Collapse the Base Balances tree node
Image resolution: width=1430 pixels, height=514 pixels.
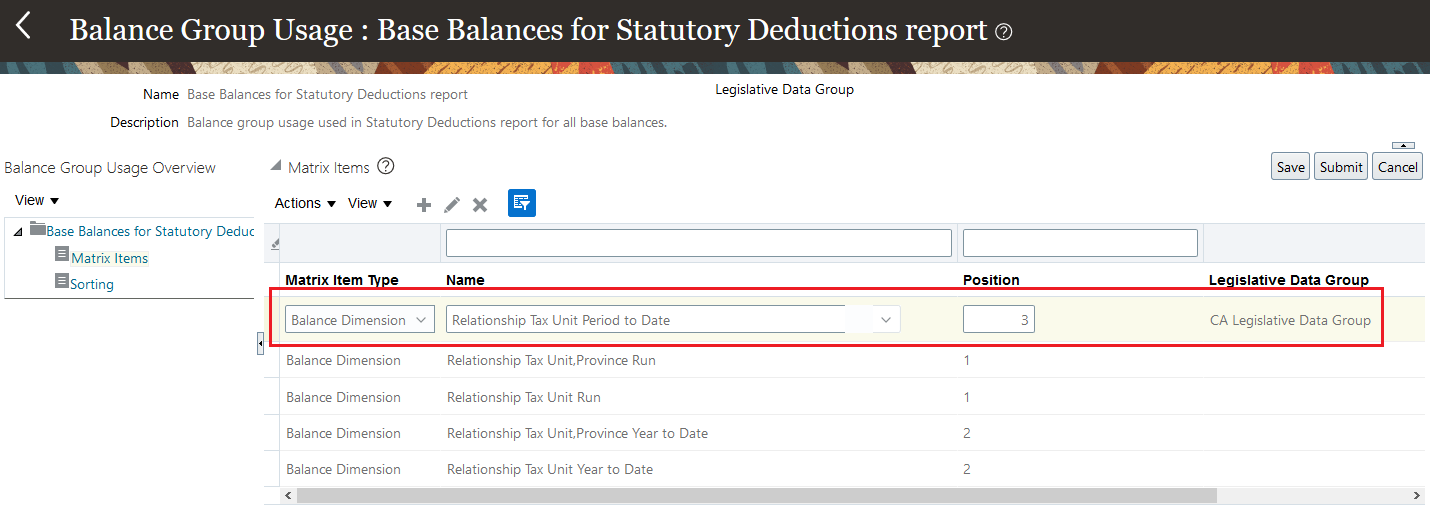click(18, 231)
